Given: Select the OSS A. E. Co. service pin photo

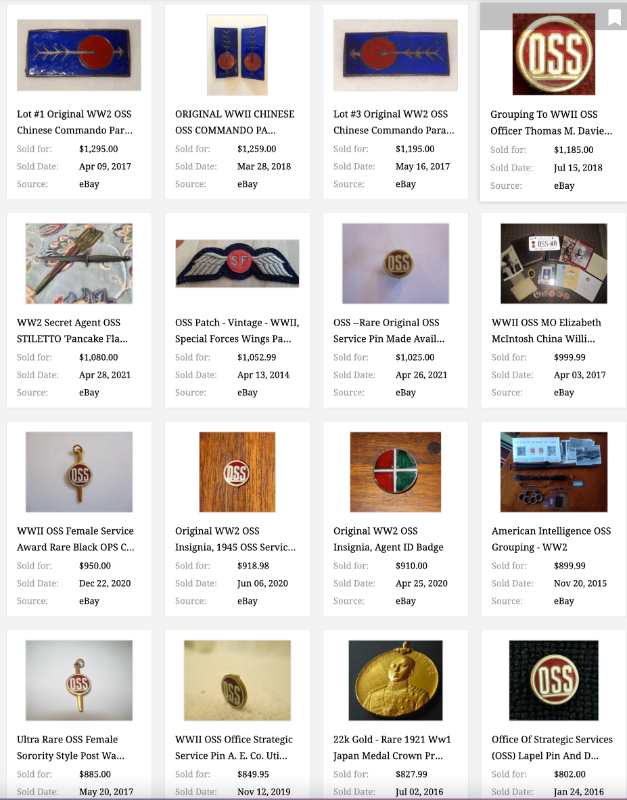Looking at the screenshot, I should coord(237,680).
